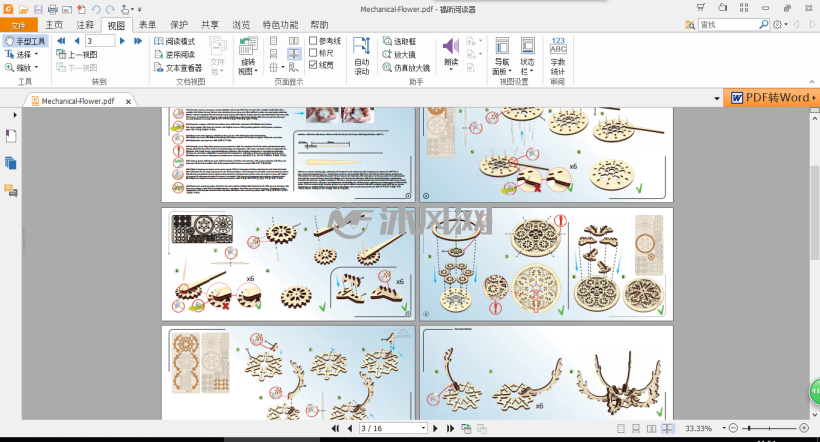820x442 pixels.
Task: Go to next page arrow in ribbon
Action: (122, 41)
